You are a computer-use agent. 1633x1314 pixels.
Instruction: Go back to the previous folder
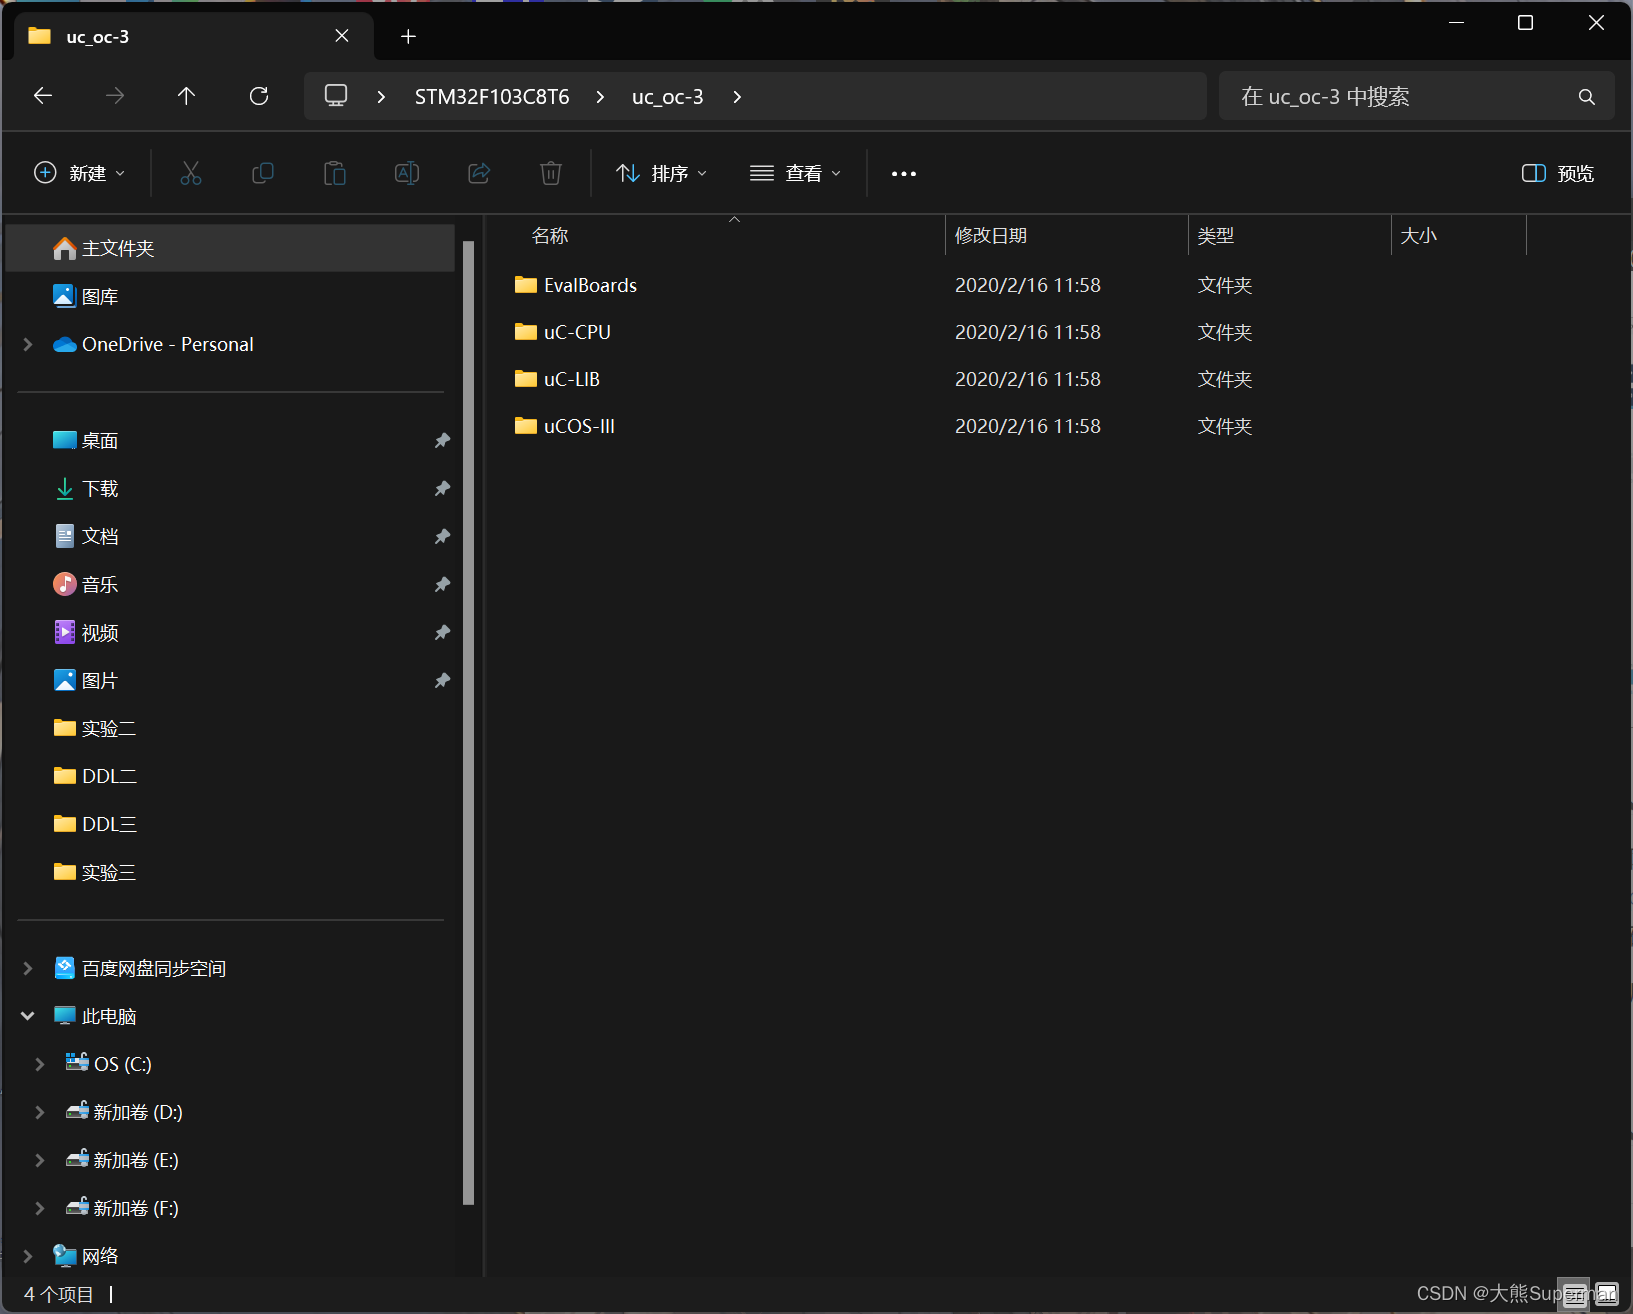click(43, 96)
